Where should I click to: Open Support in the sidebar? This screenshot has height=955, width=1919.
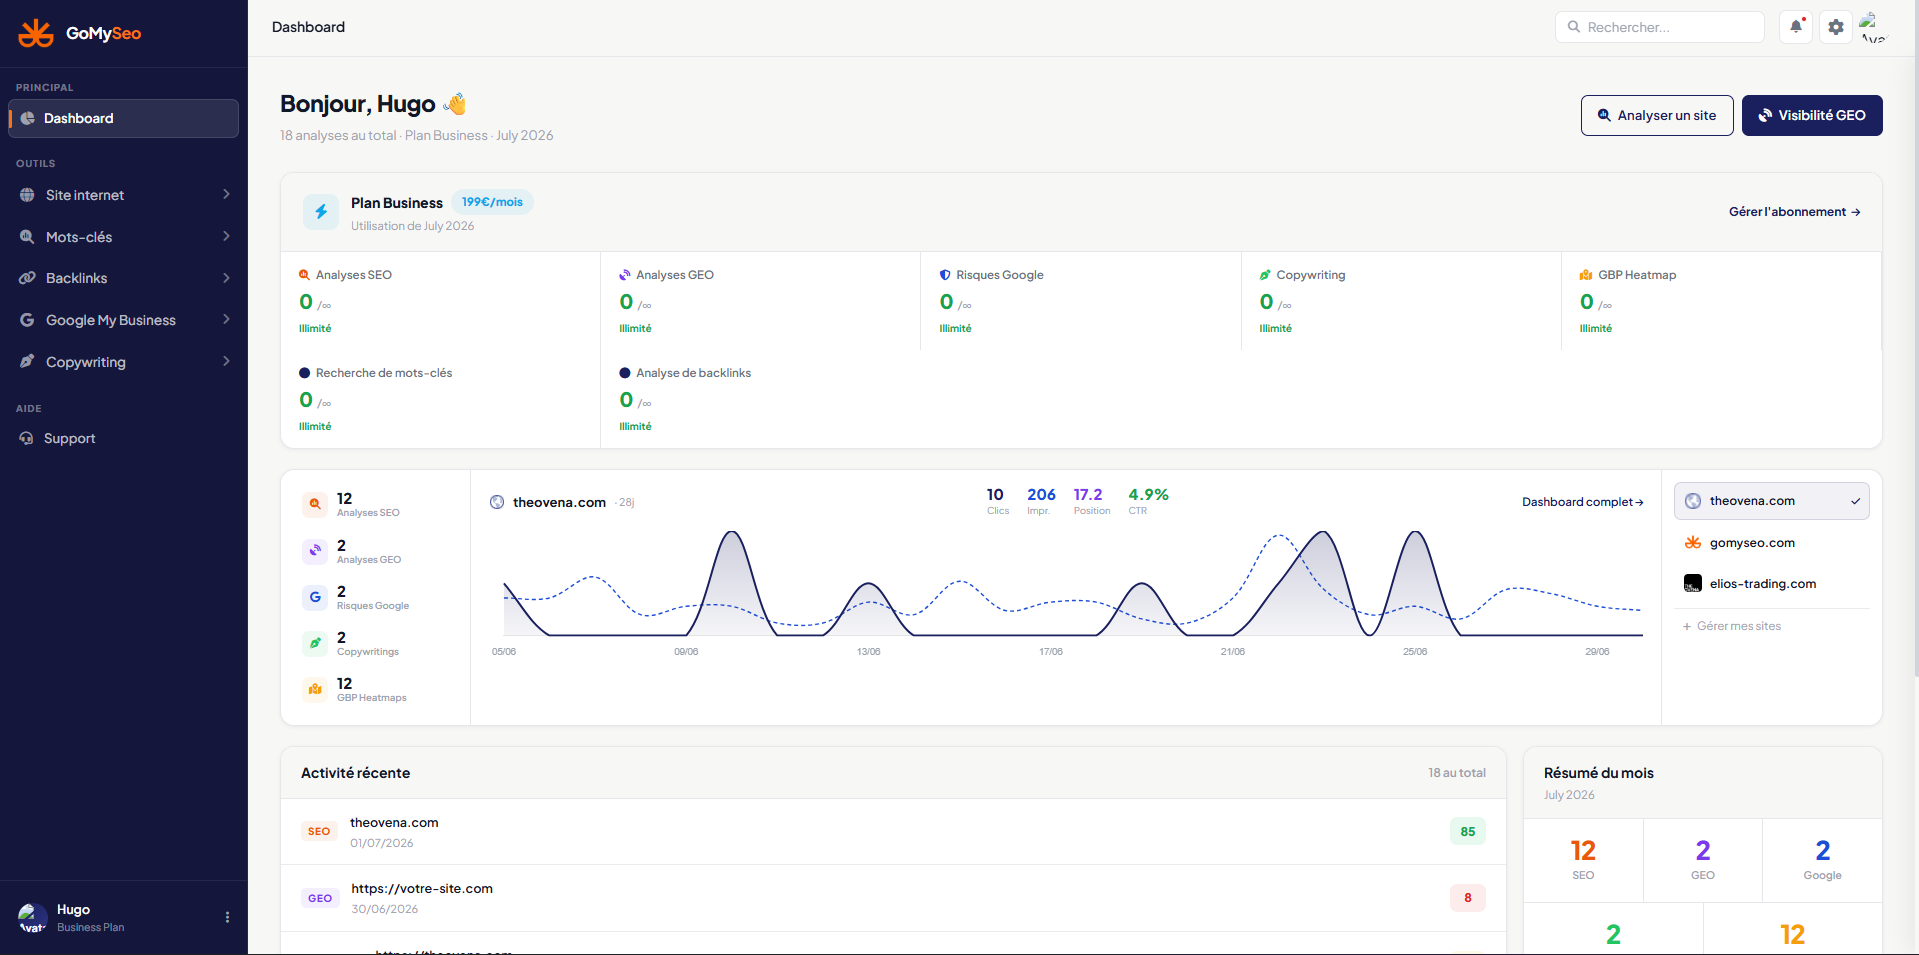coord(123,438)
